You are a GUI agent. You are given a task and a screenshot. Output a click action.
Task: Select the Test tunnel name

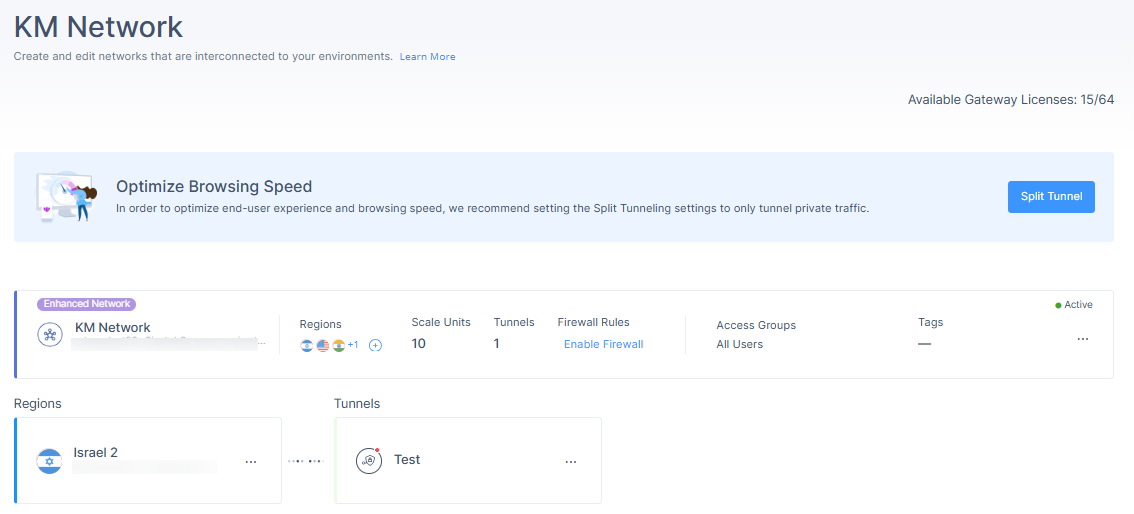(407, 459)
